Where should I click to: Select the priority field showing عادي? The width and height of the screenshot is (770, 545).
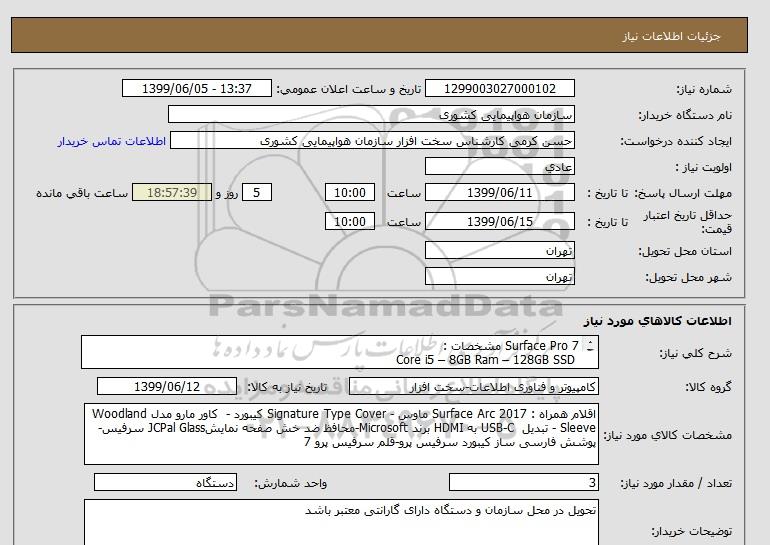pyautogui.click(x=499, y=167)
